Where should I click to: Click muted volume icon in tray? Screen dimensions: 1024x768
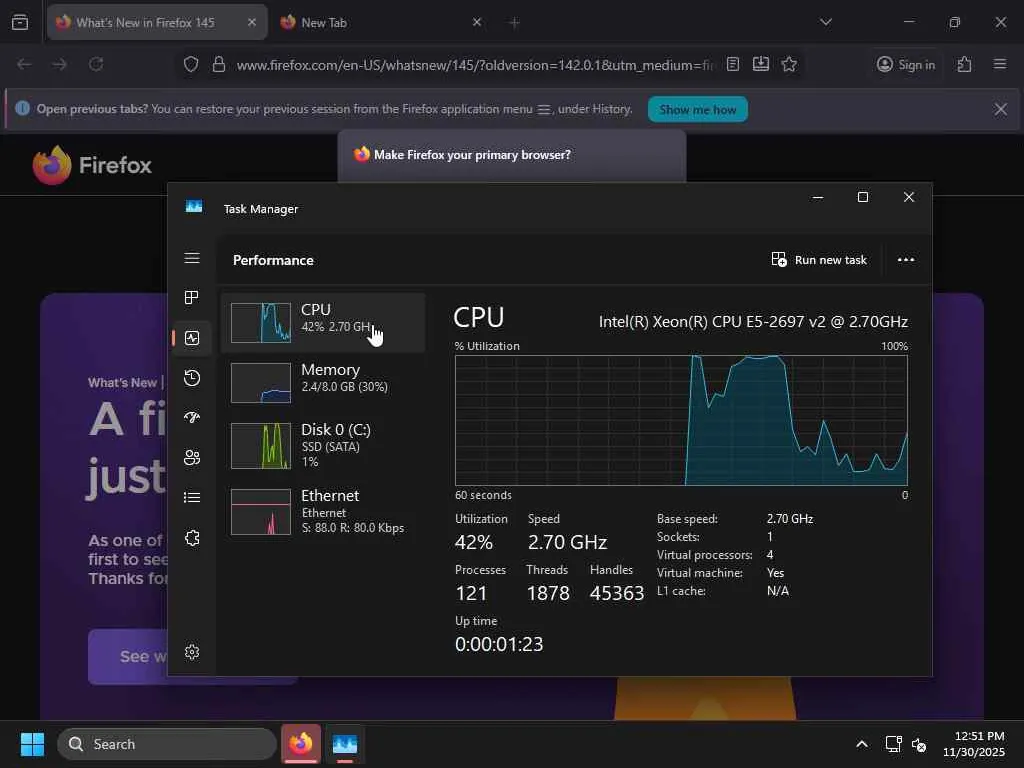click(919, 744)
